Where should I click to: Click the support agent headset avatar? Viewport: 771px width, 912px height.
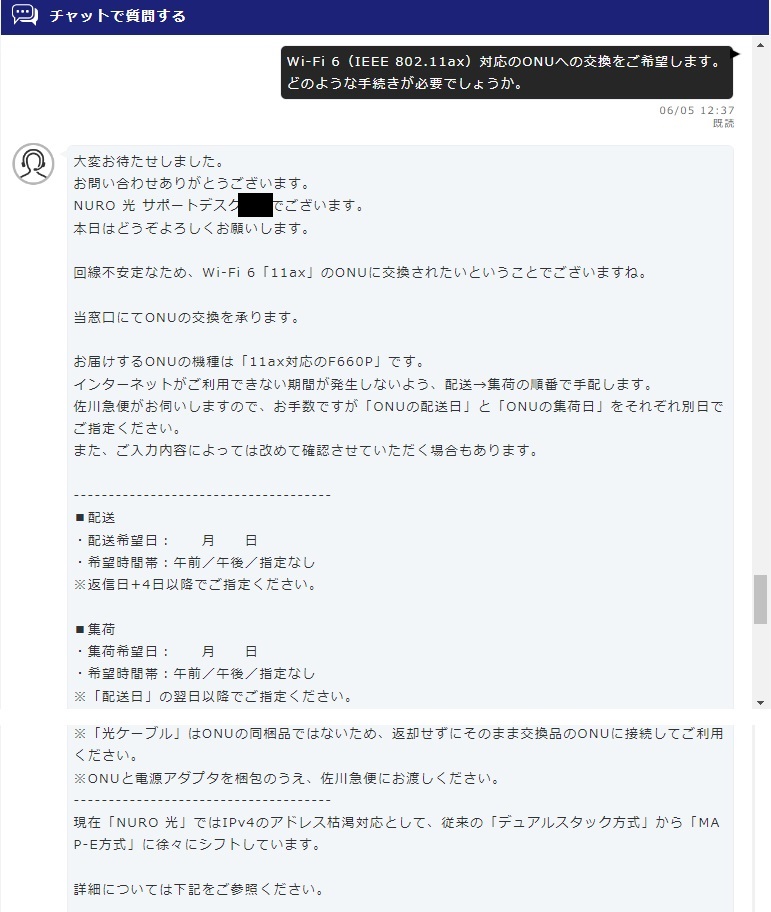(33, 164)
